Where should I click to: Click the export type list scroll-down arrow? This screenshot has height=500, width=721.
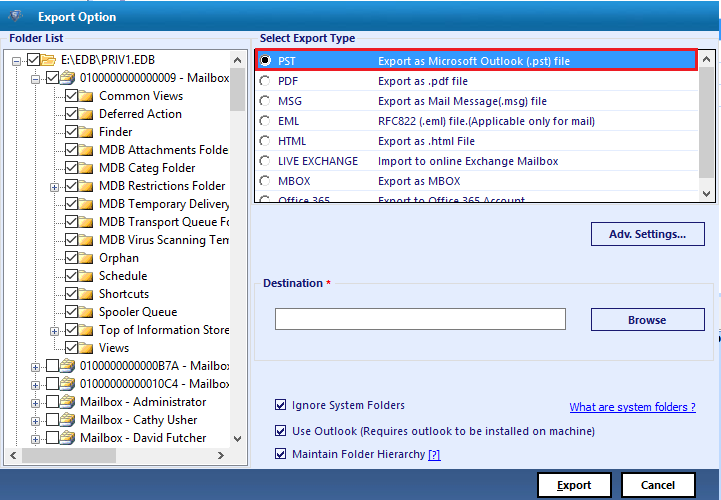click(x=707, y=194)
